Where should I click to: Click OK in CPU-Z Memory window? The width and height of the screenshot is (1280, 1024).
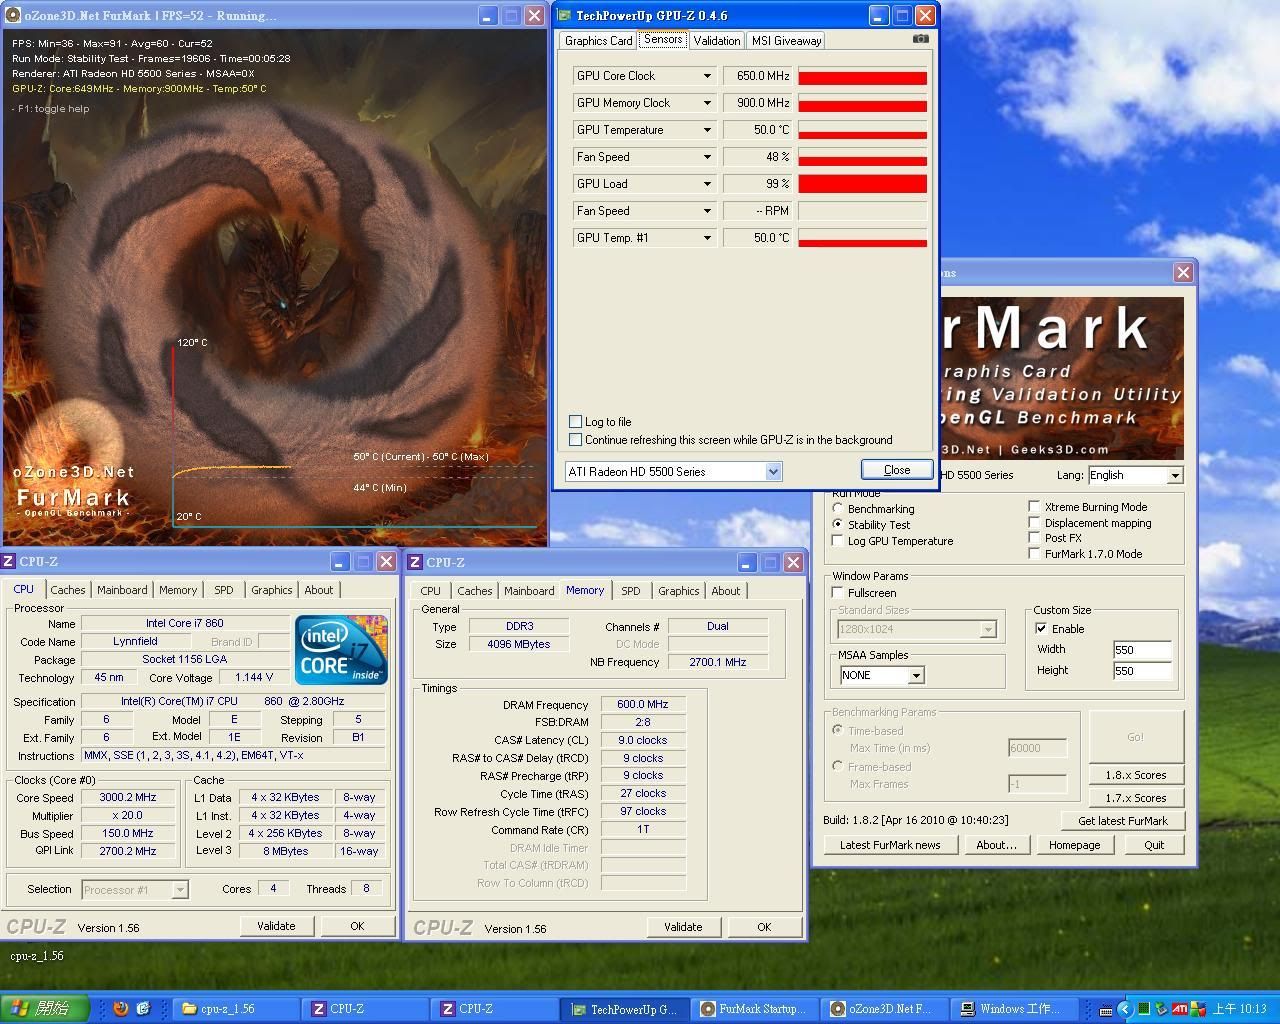point(764,927)
